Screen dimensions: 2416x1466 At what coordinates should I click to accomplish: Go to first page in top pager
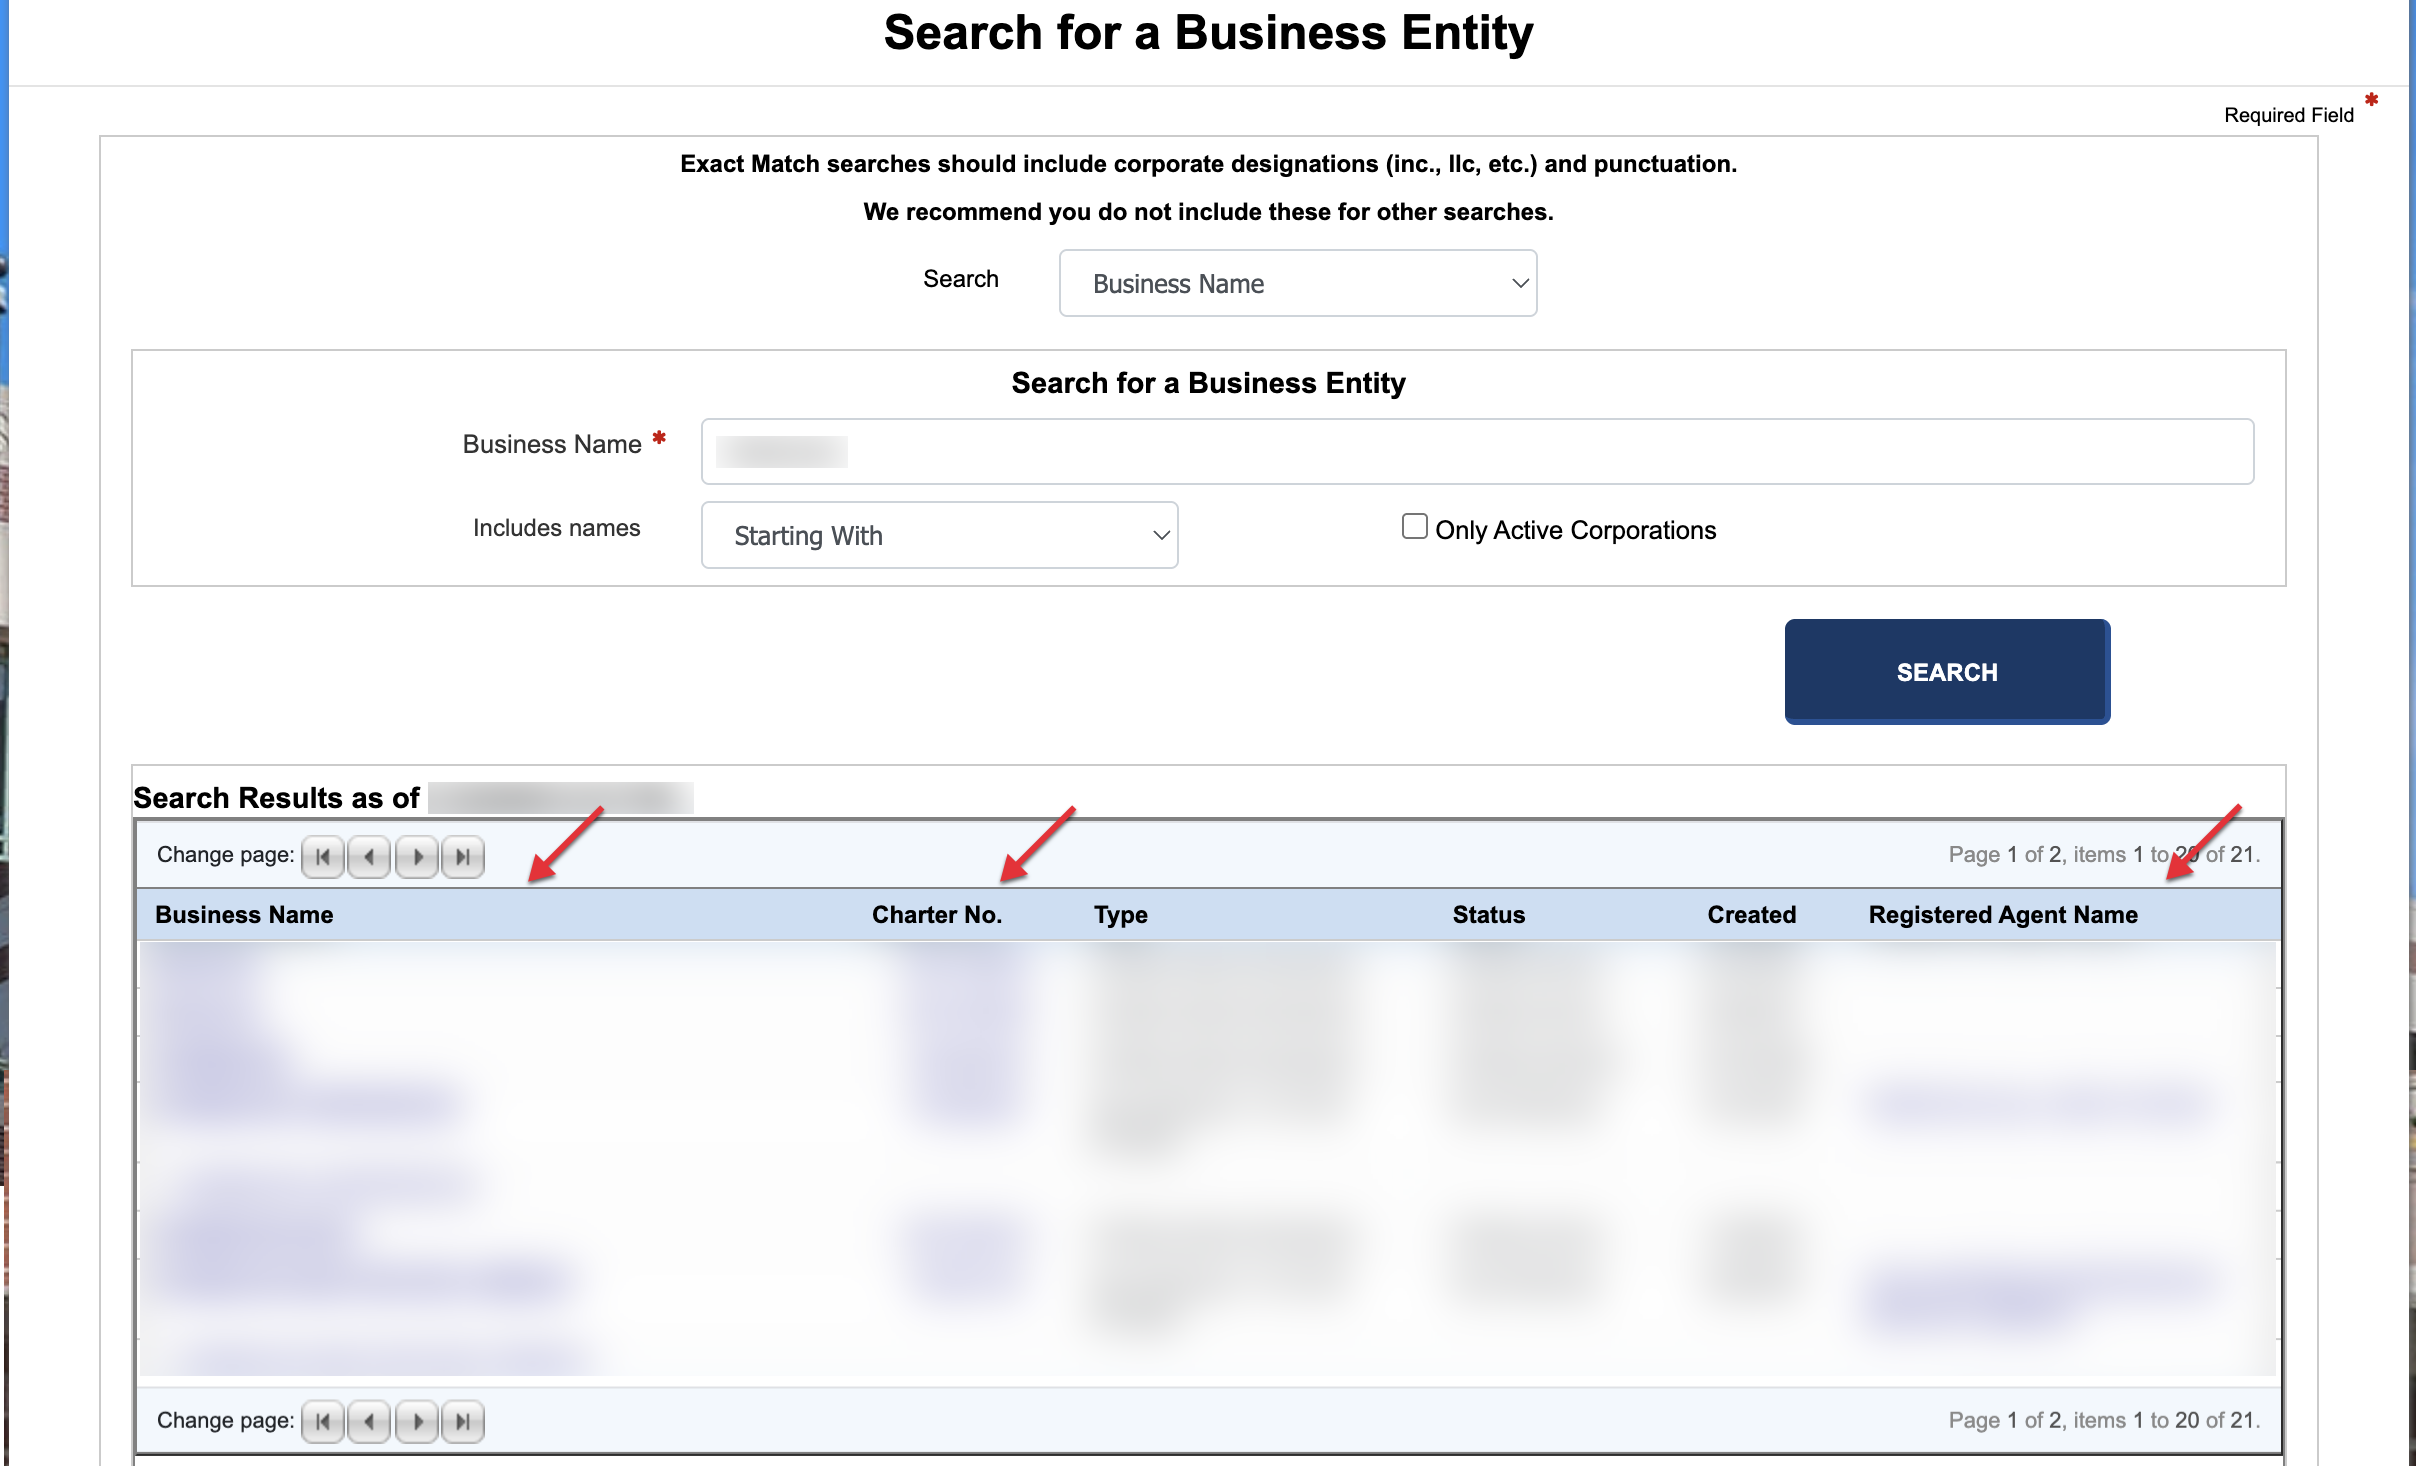coord(322,857)
